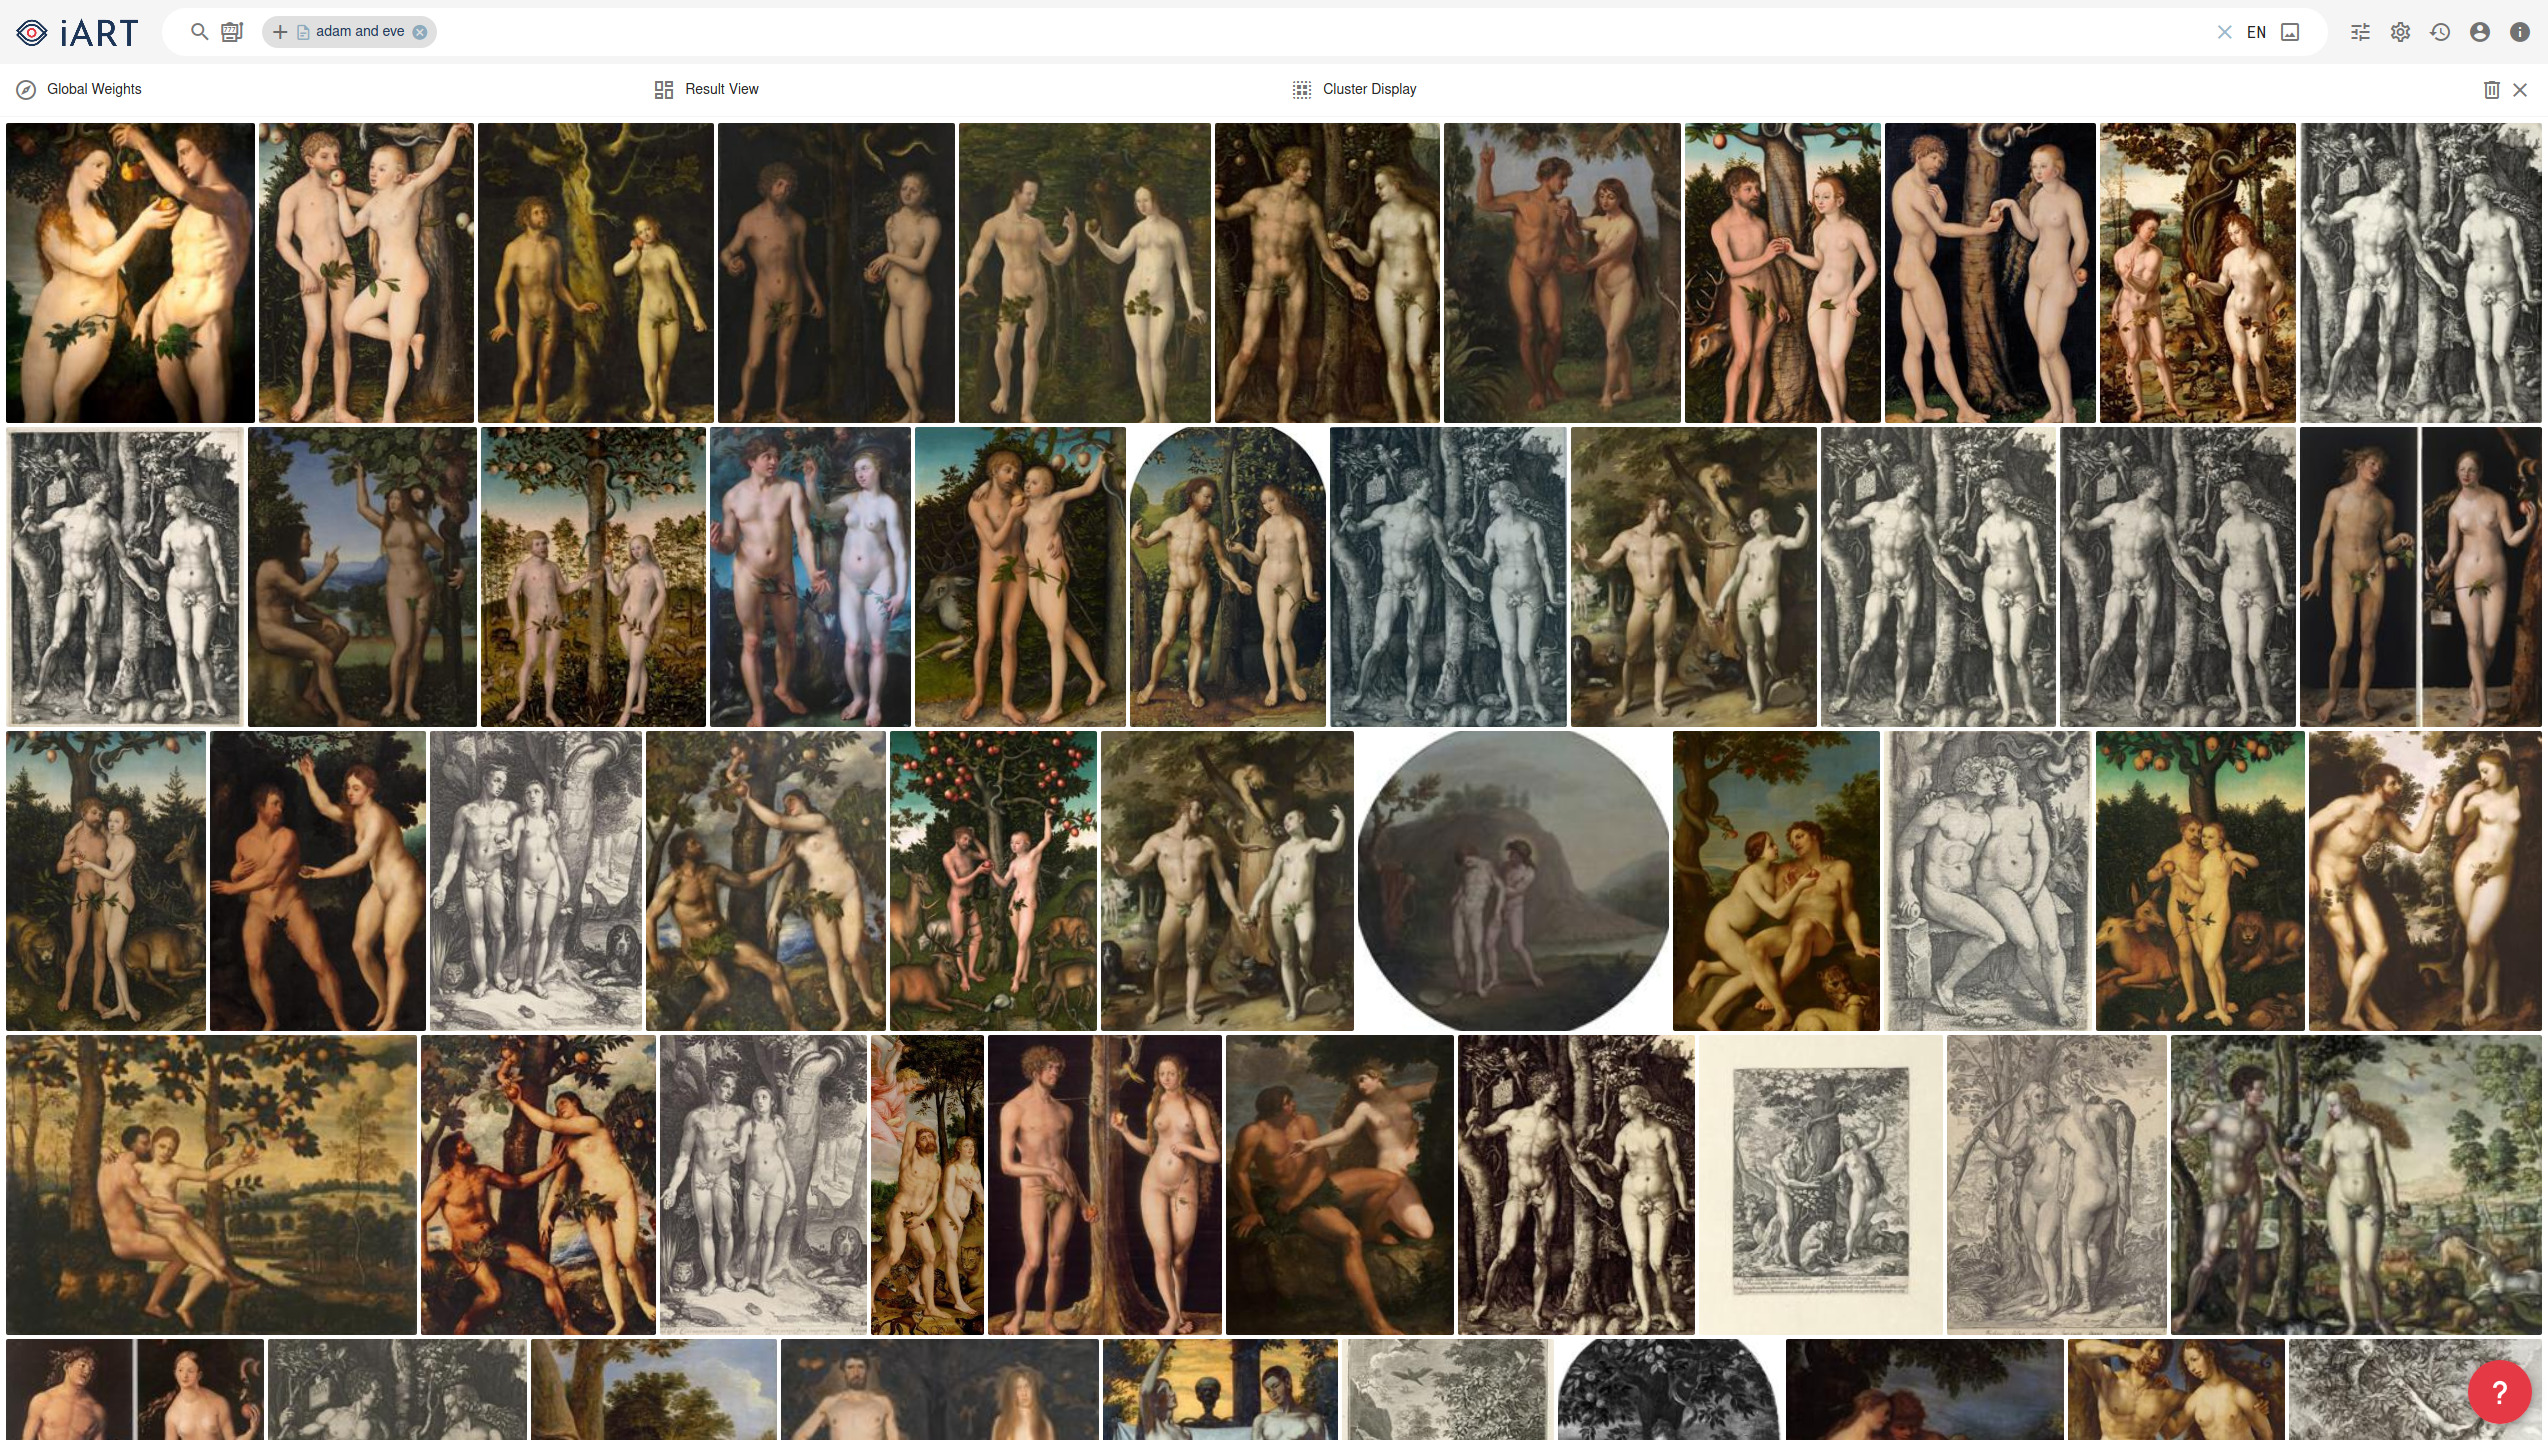Open the Cluster Display tab
This screenshot has width=2548, height=1440.
[1369, 89]
